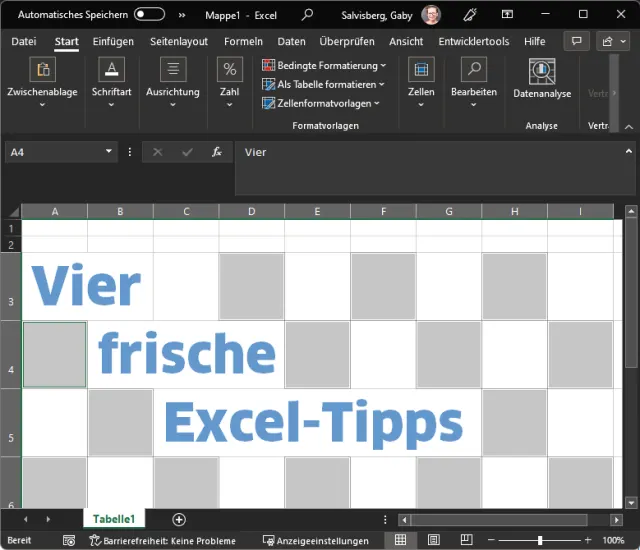Toggle the Automatisches Speichern switch
This screenshot has width=640, height=550.
[x=149, y=15]
